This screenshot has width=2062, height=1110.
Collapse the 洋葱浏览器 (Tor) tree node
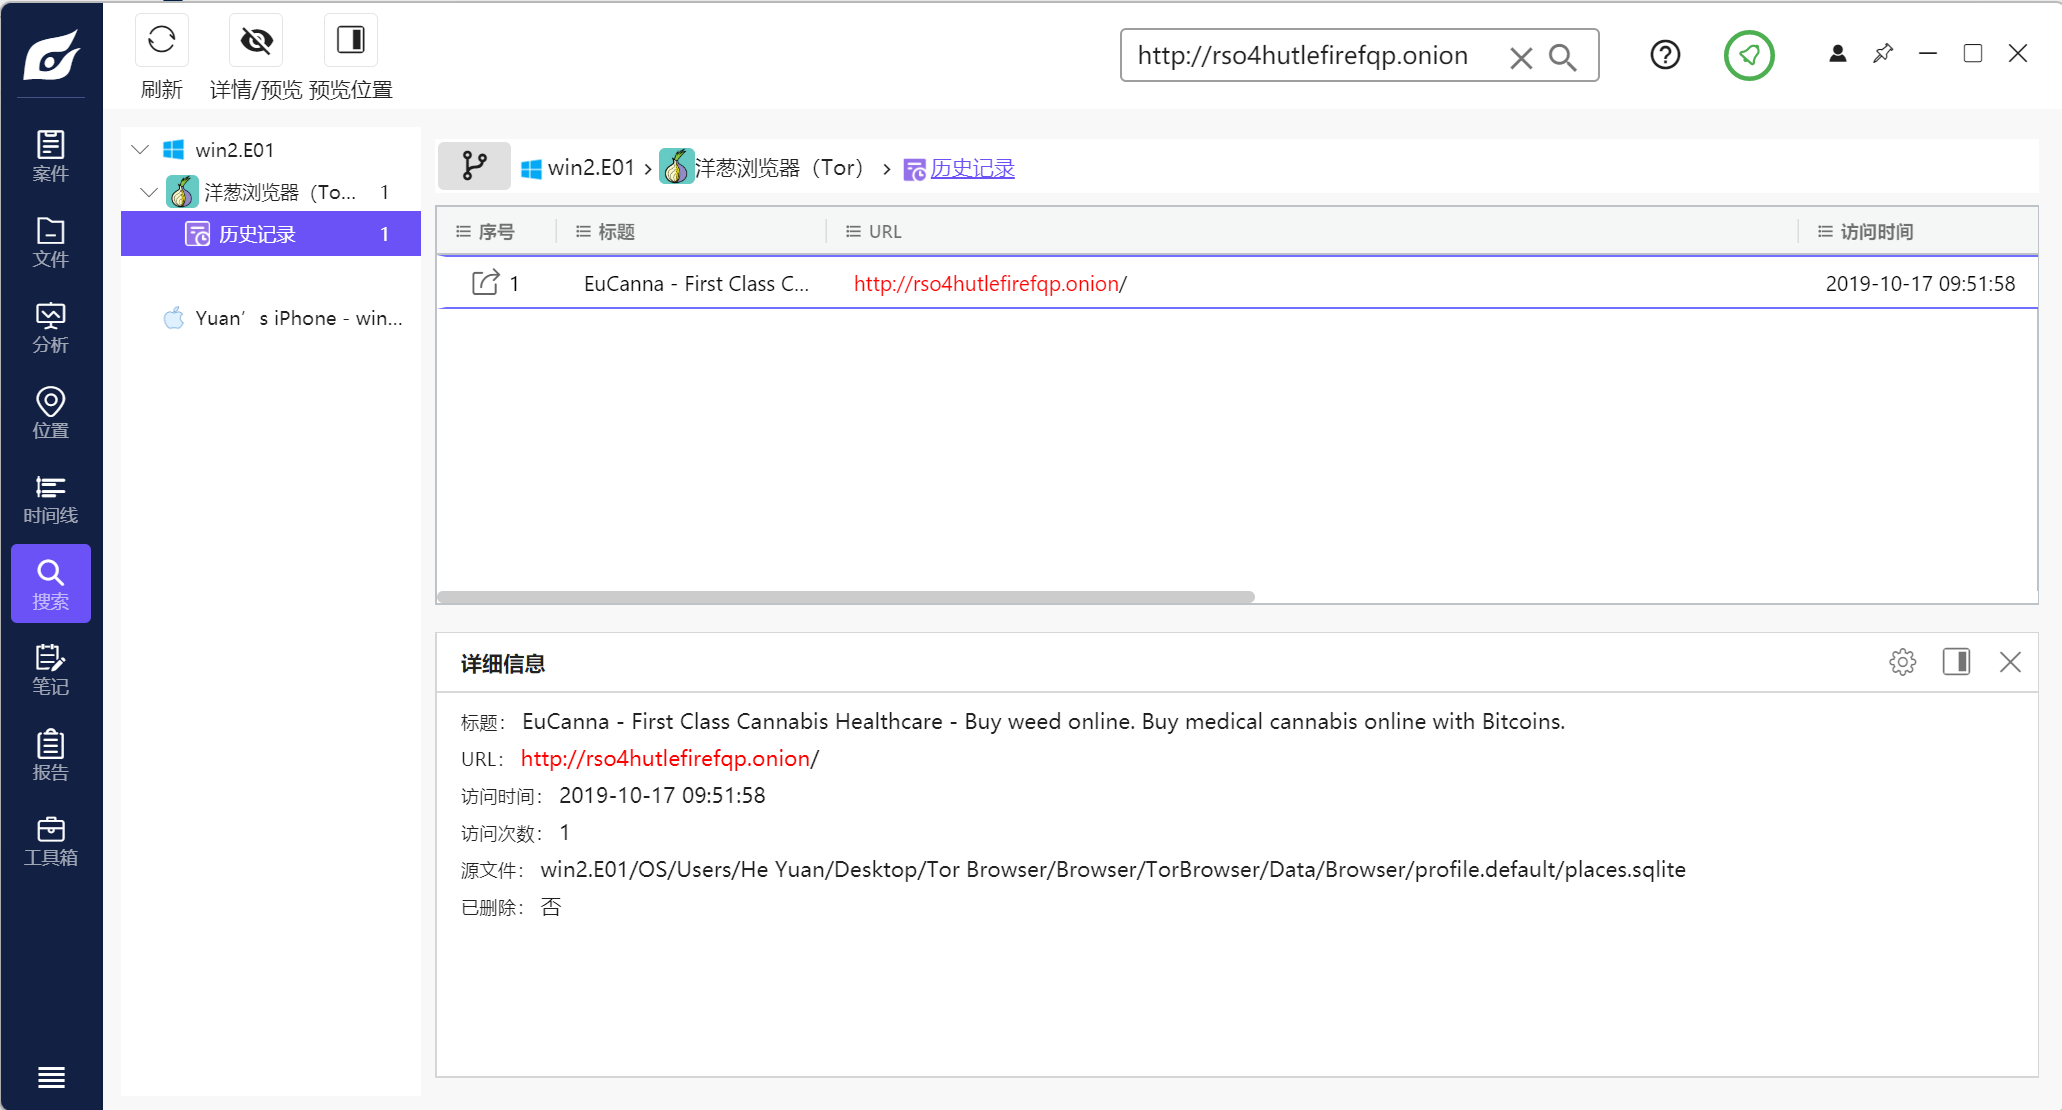[x=149, y=192]
